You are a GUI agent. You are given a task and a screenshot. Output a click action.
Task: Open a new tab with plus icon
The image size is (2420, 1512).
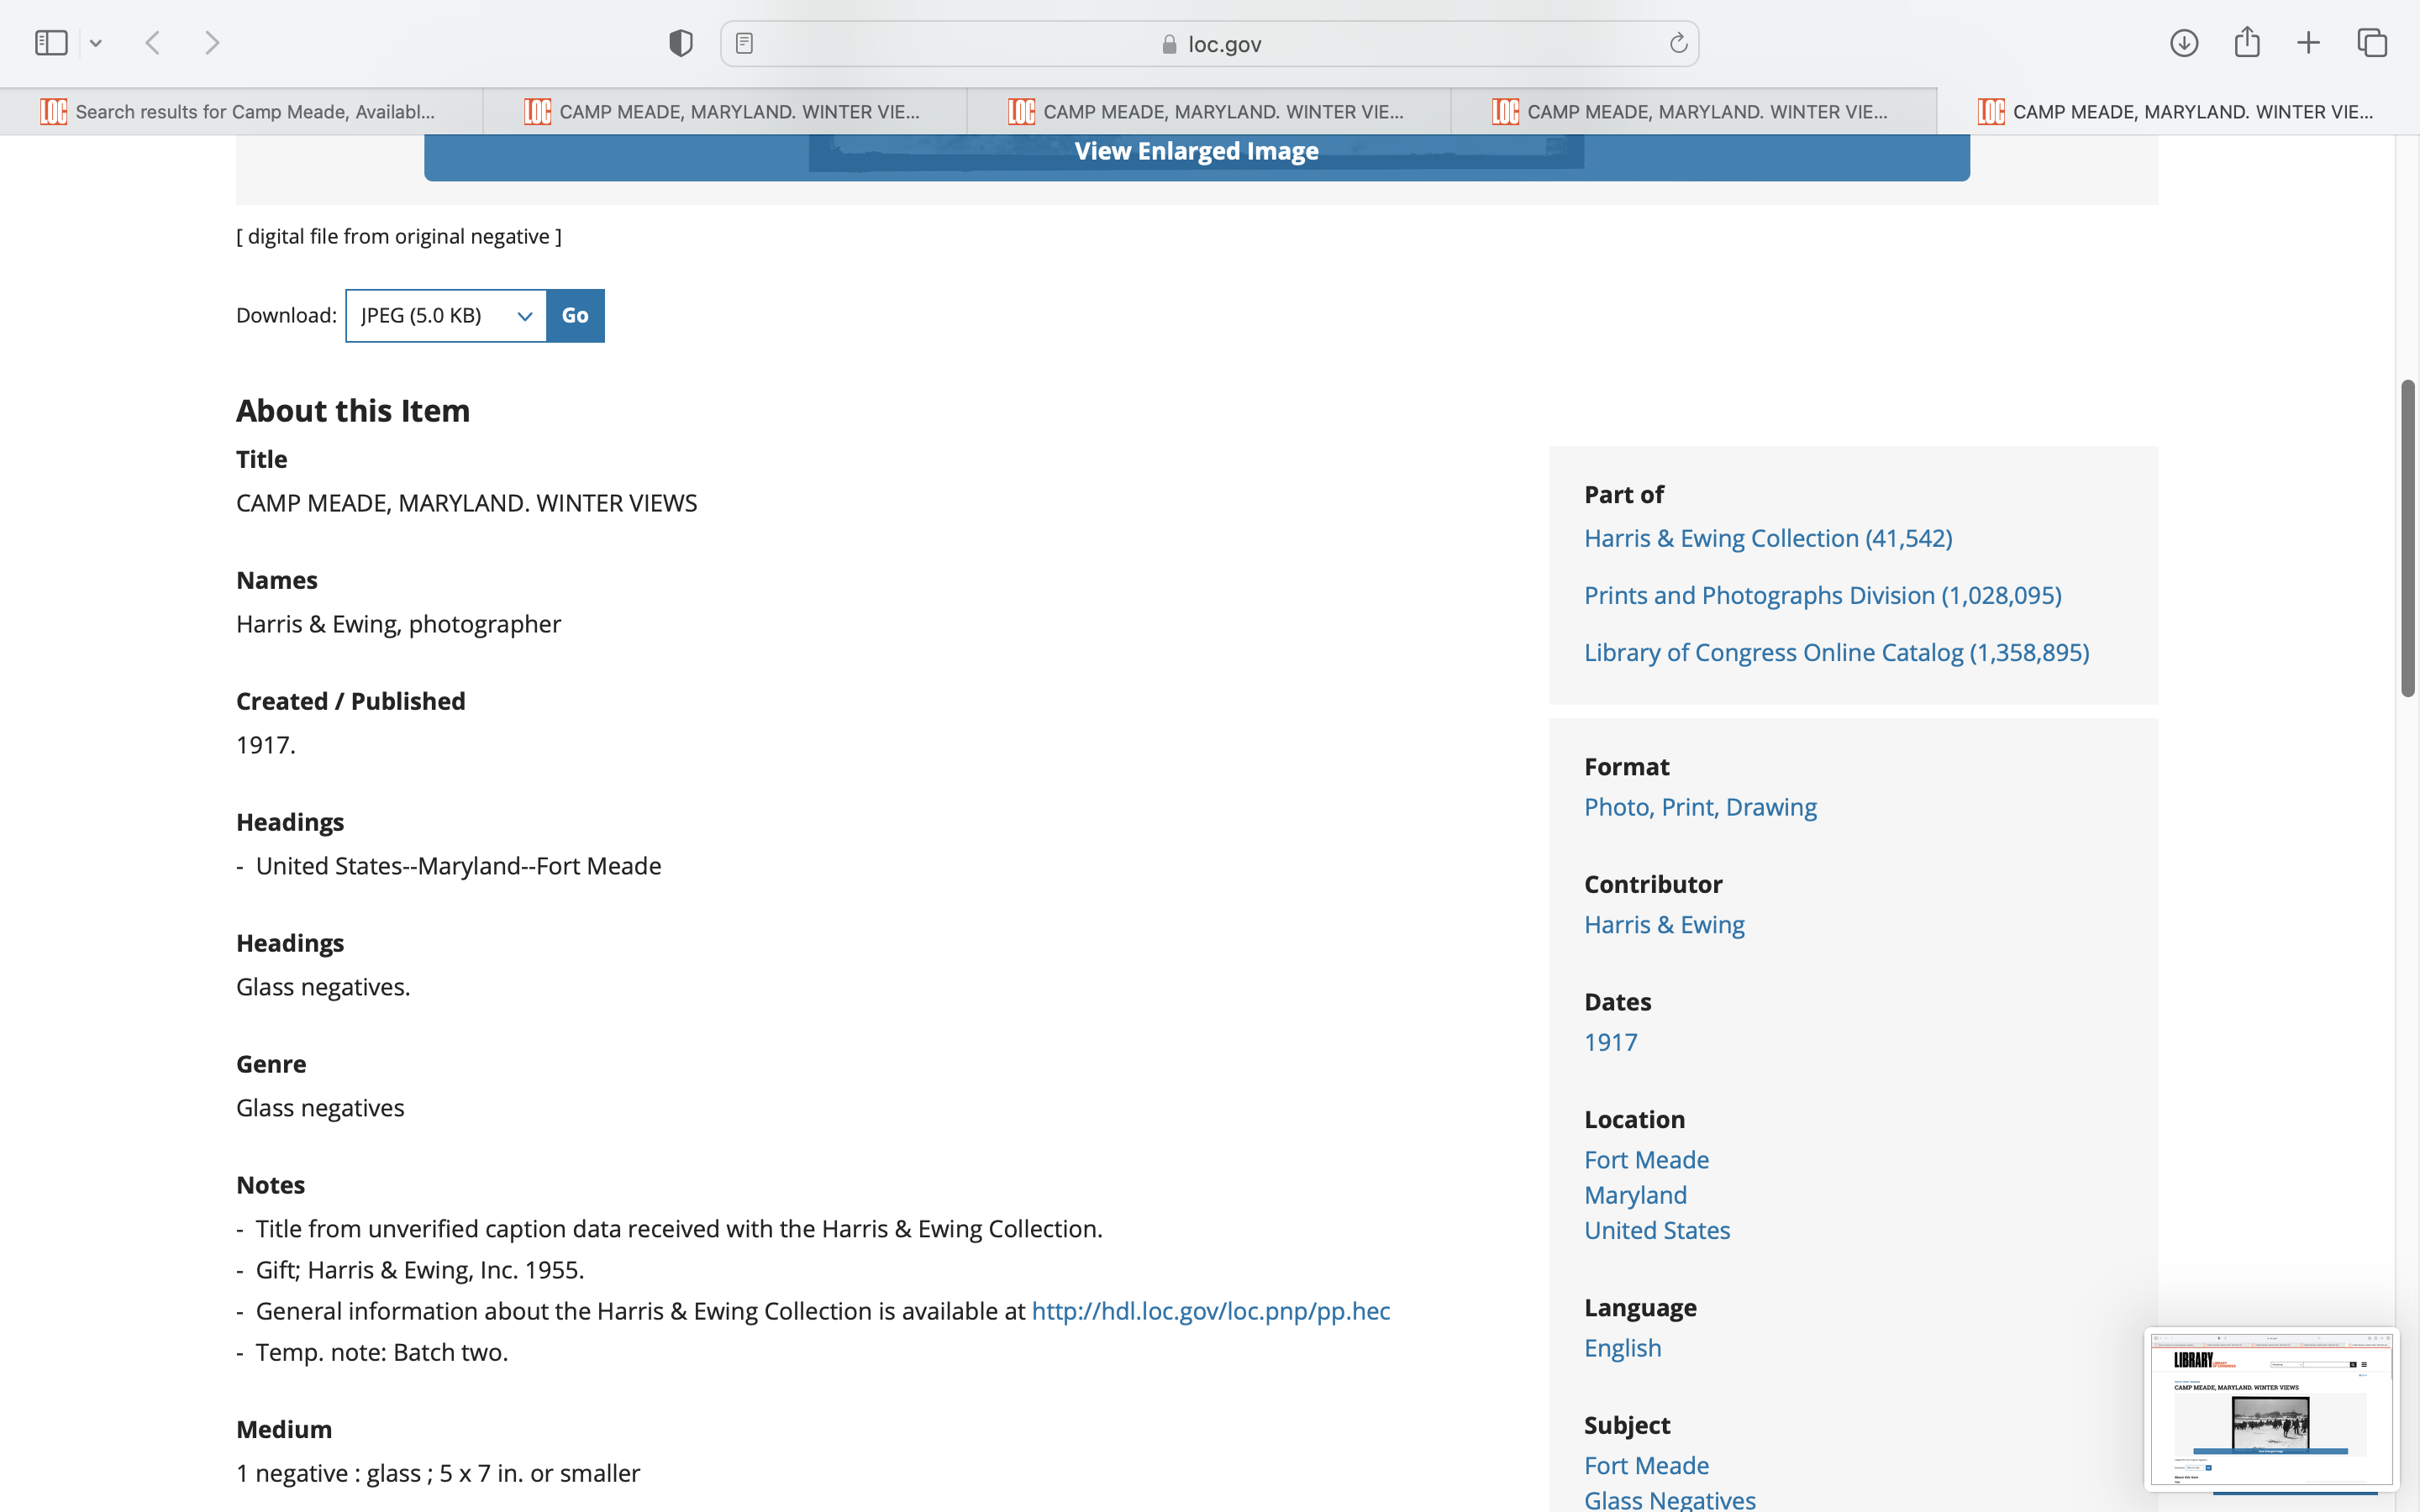[x=2308, y=43]
